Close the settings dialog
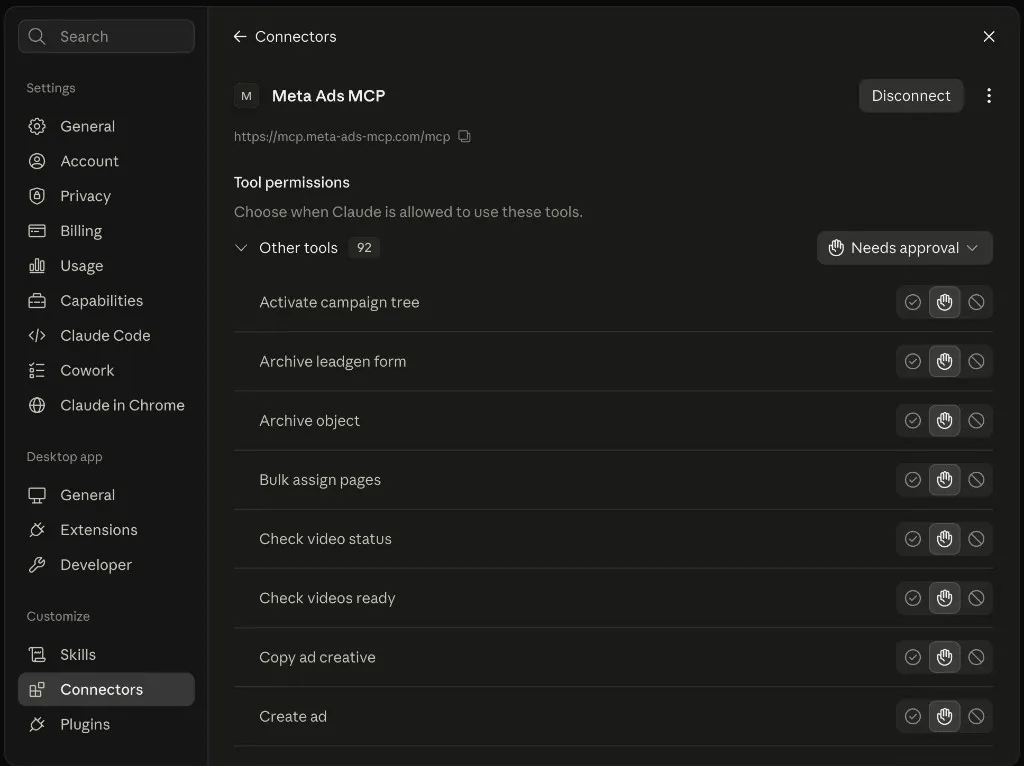1024x766 pixels. coord(989,37)
